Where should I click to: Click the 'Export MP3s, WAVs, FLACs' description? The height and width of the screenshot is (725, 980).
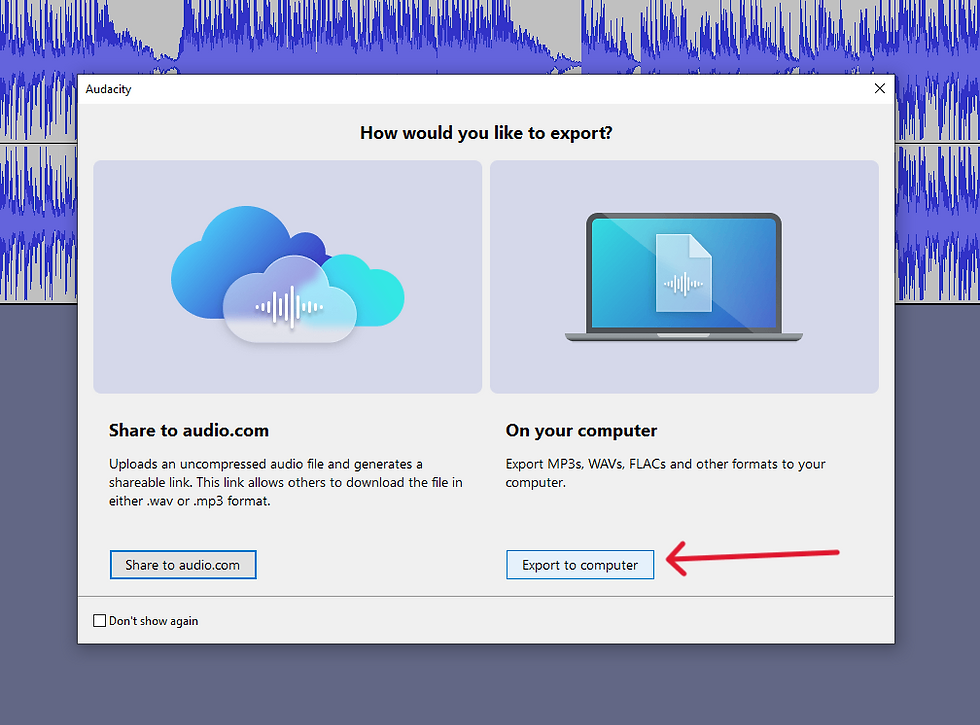[x=666, y=473]
